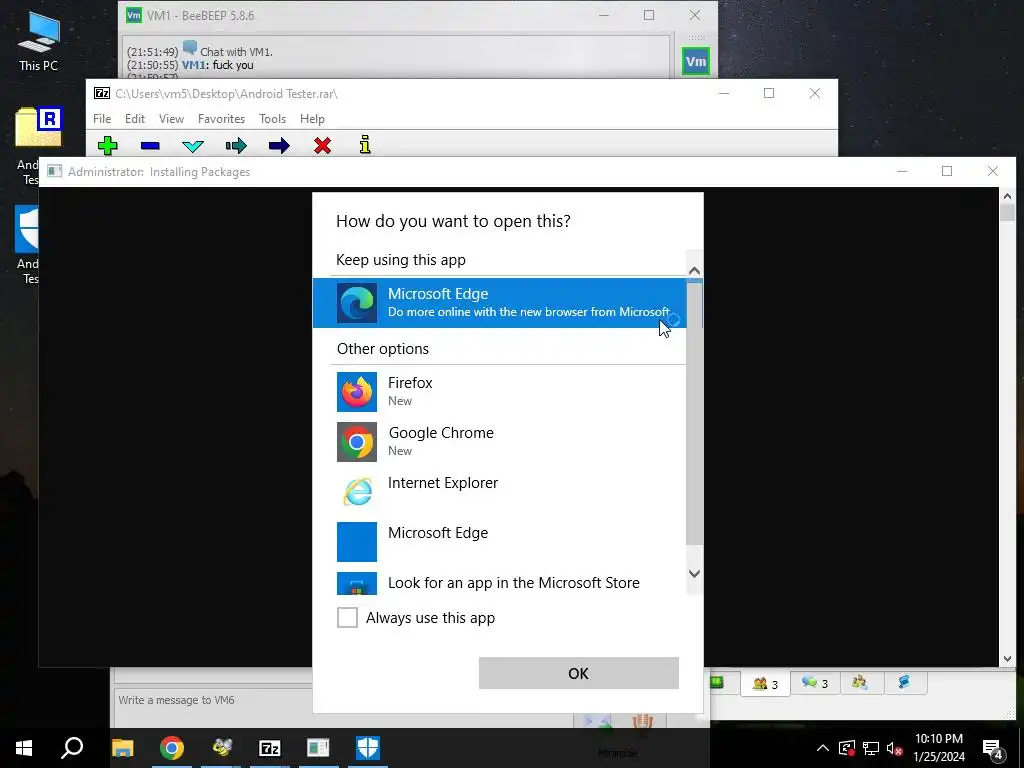Open taskbar Search
1024x768 pixels.
pos(72,748)
